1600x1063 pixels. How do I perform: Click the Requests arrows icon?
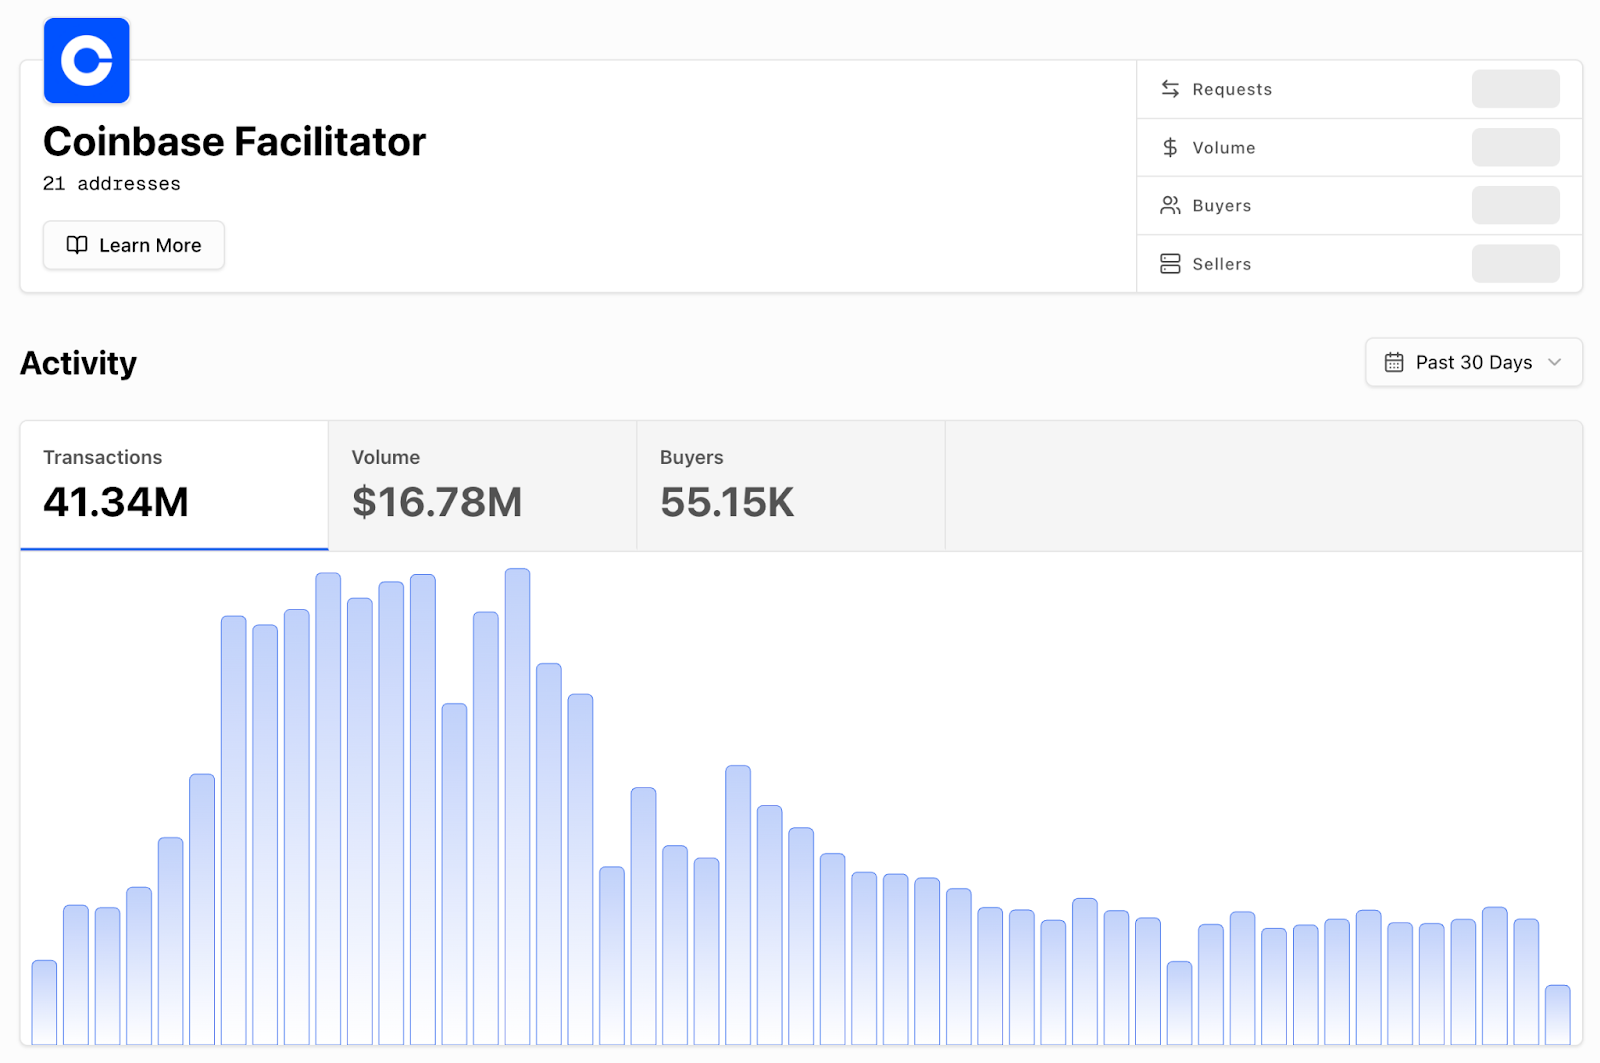tap(1170, 89)
